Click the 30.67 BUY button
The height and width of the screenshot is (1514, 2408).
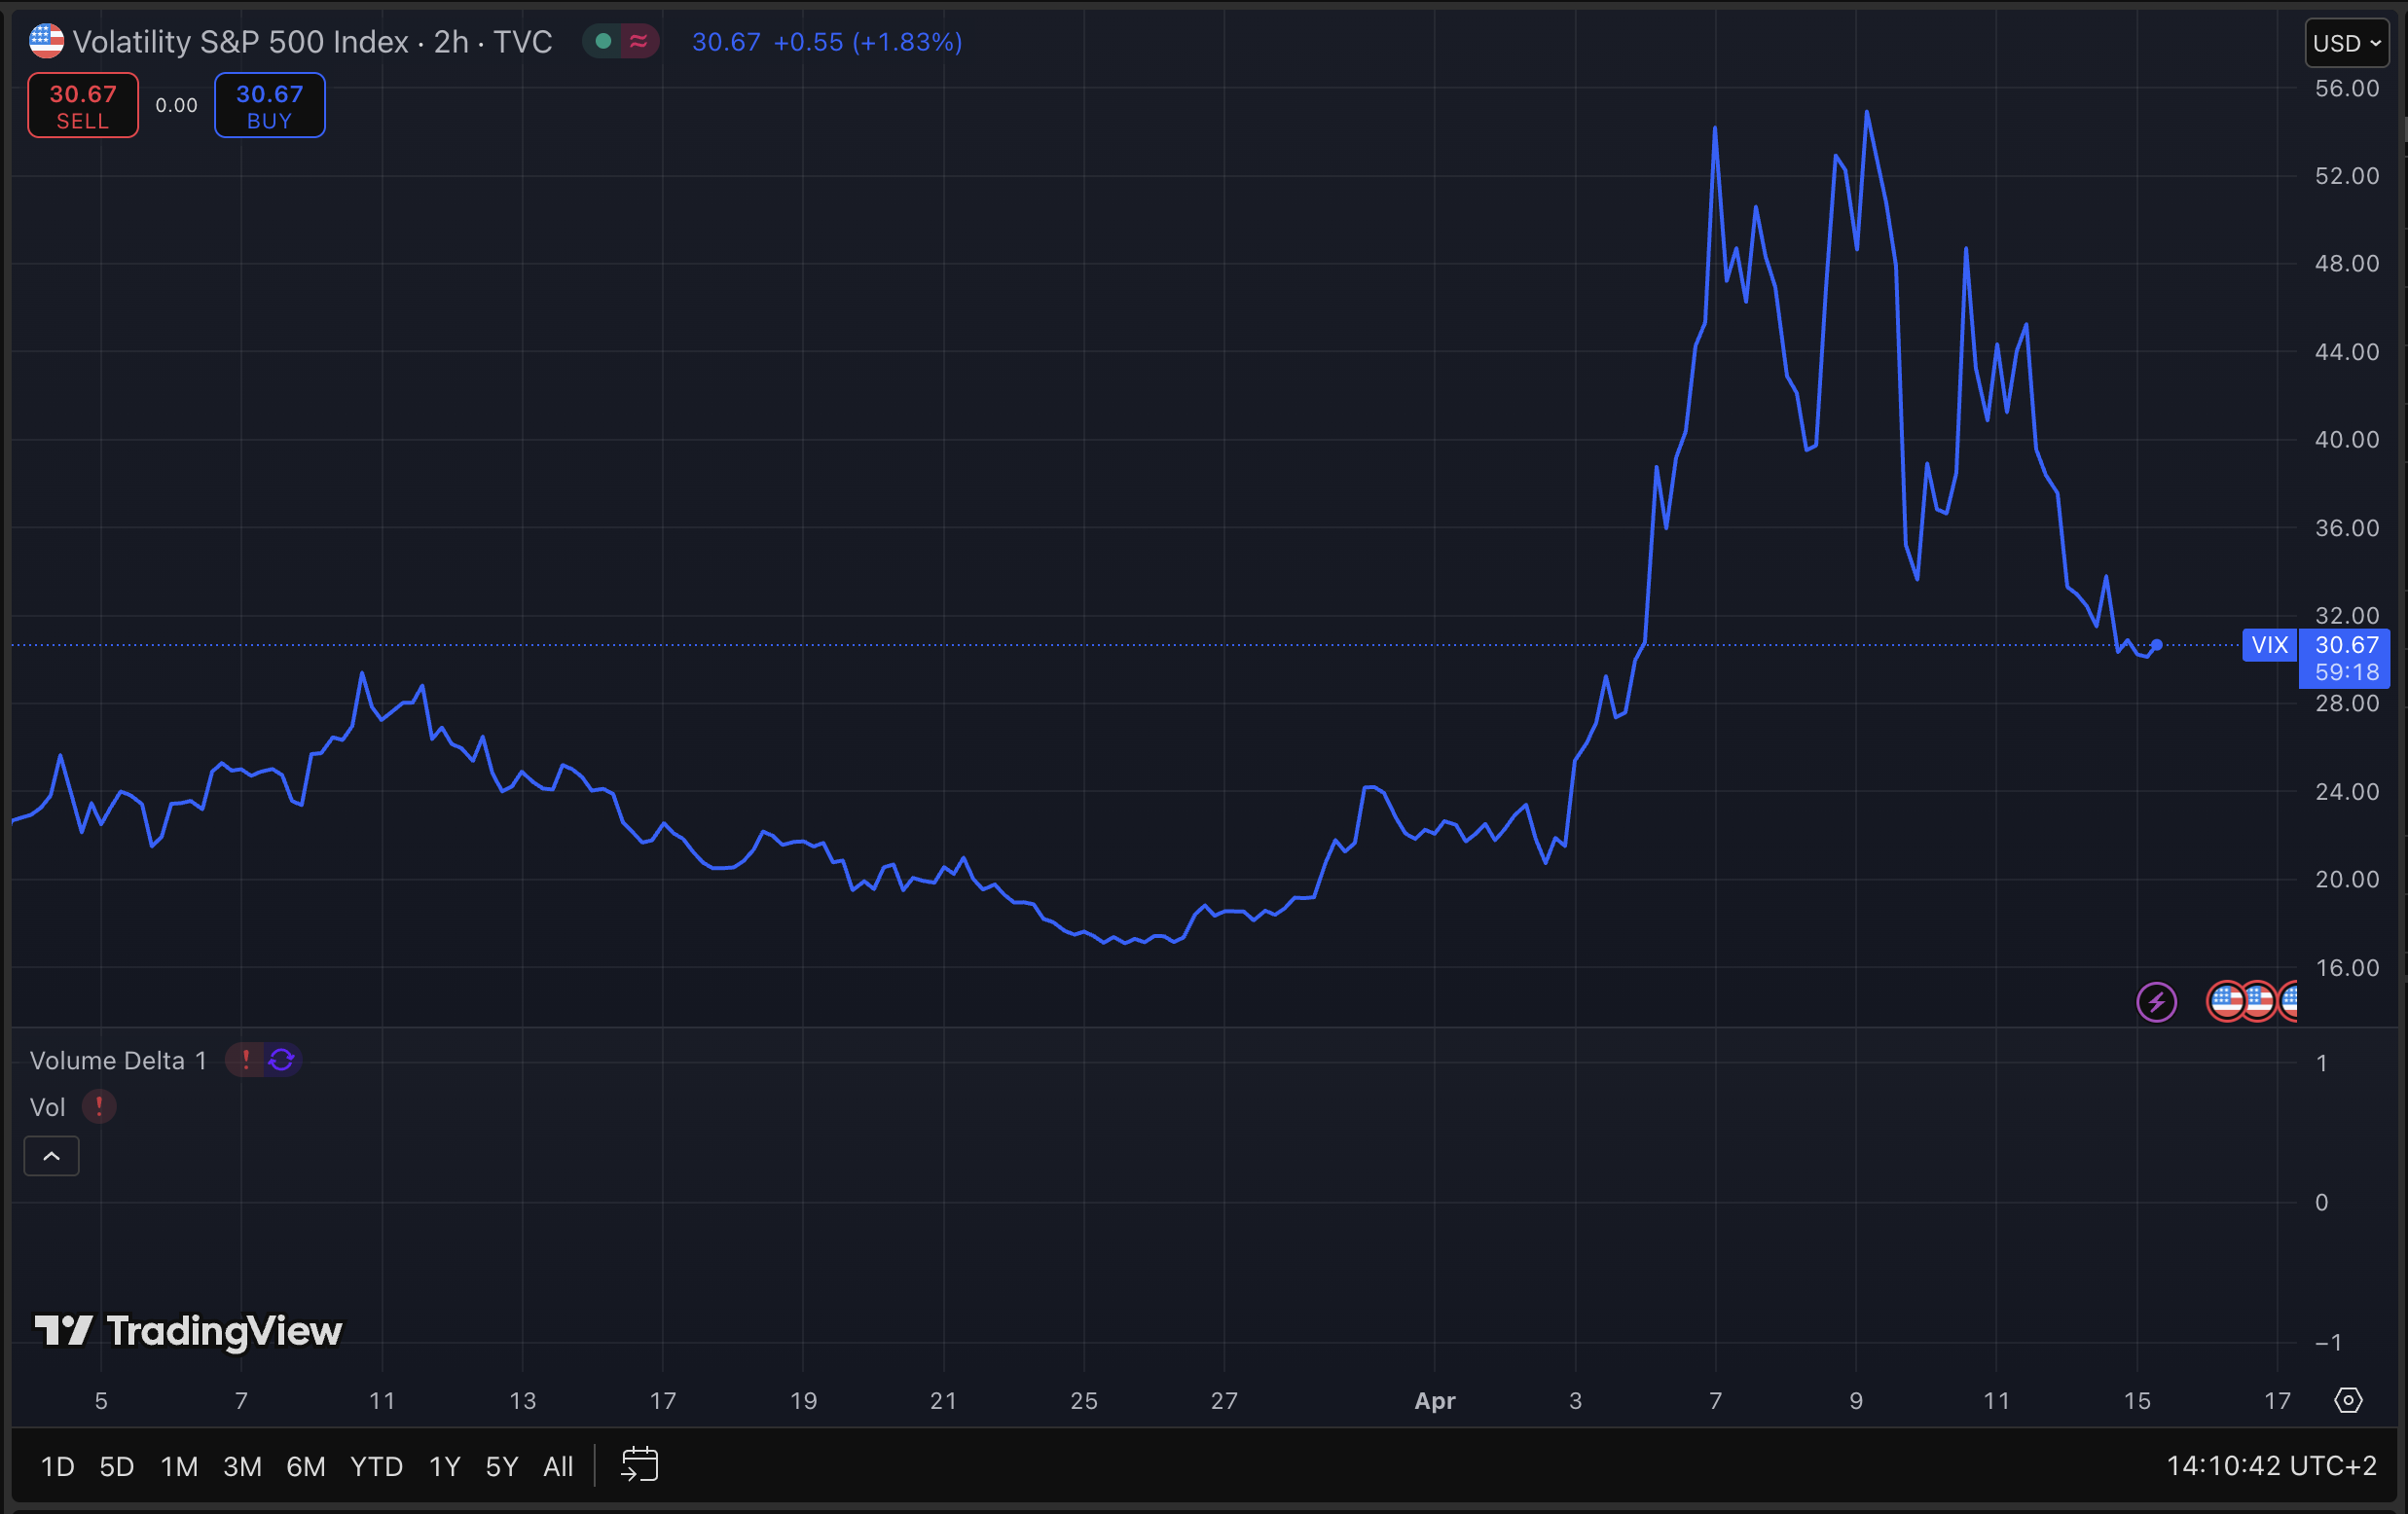[x=269, y=105]
